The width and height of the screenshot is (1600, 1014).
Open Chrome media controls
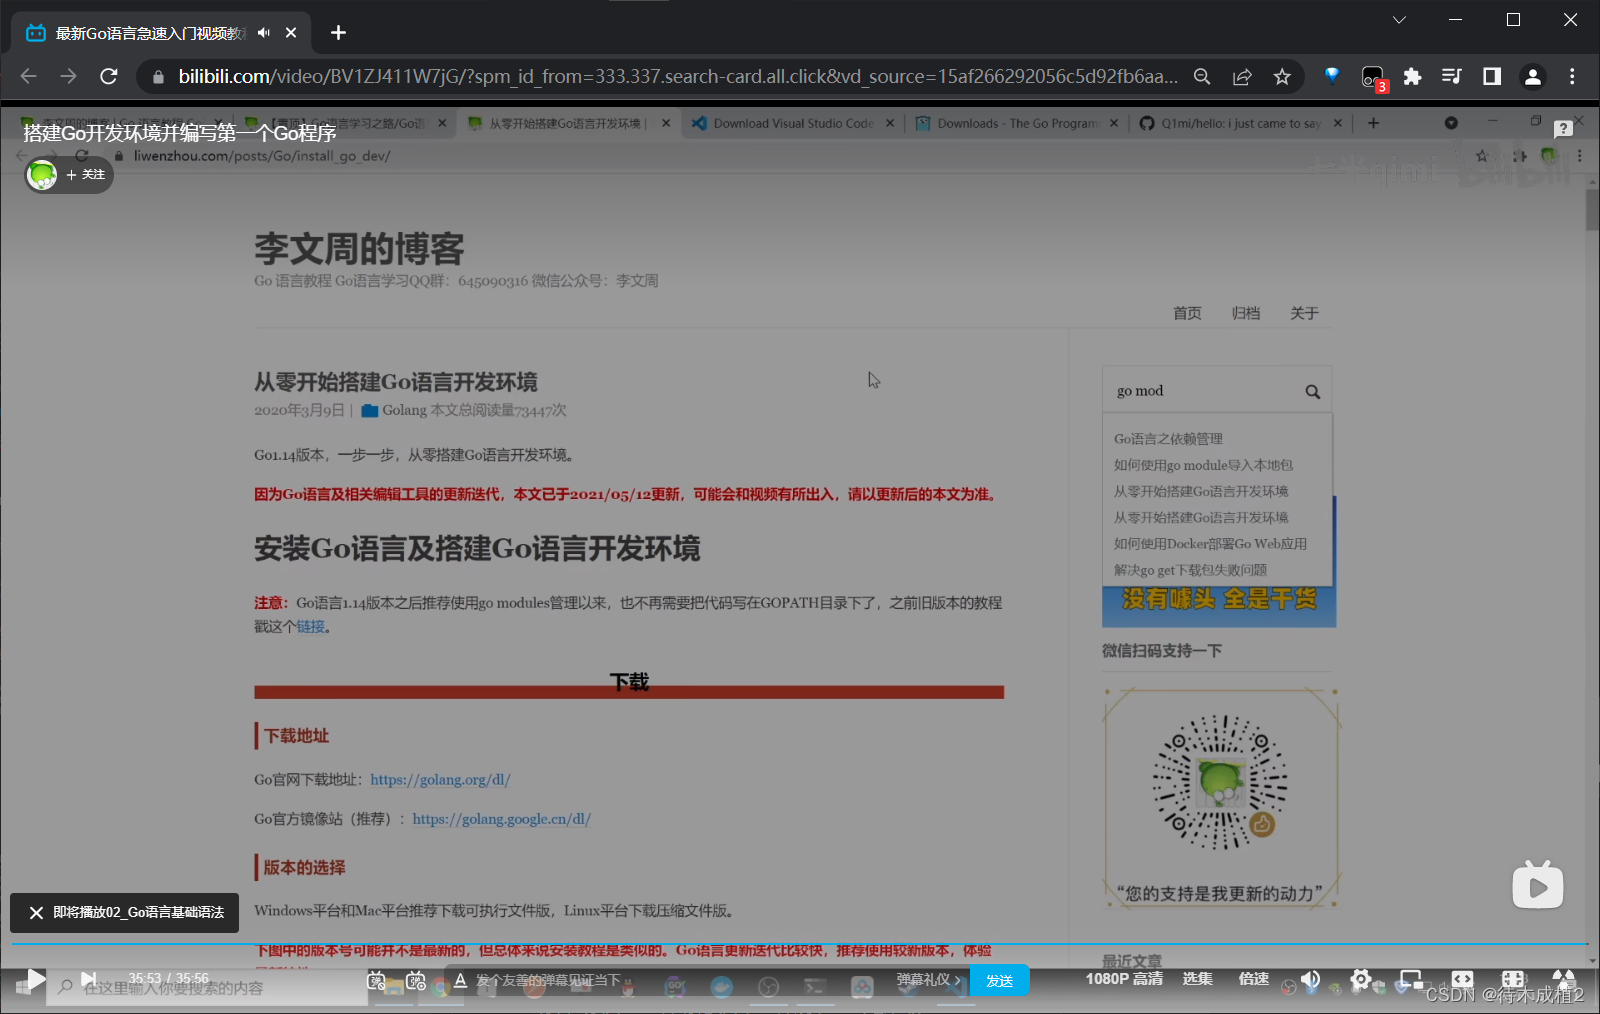point(1451,76)
